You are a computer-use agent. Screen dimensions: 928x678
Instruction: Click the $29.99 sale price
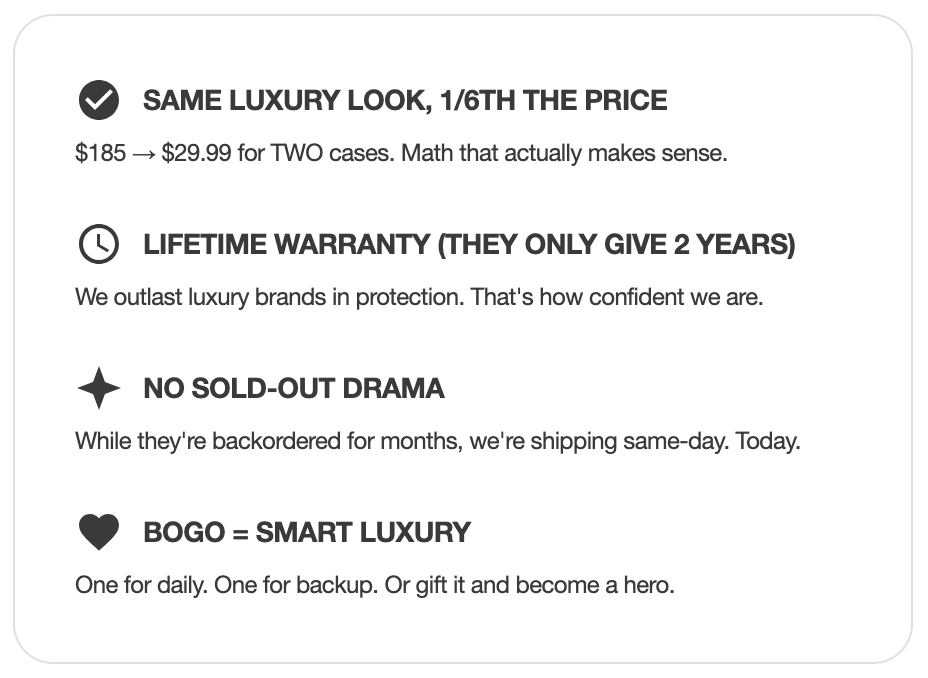click(x=196, y=154)
